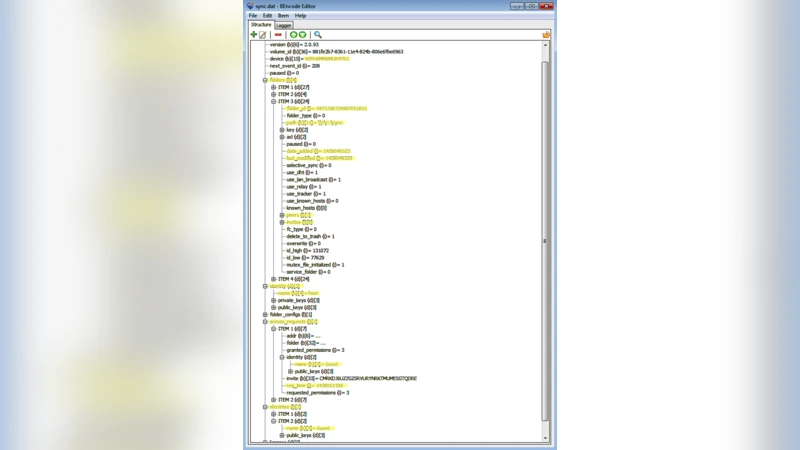Expand ITEM 4 under folders
Viewport: 800px width, 450px height.
click(x=273, y=279)
